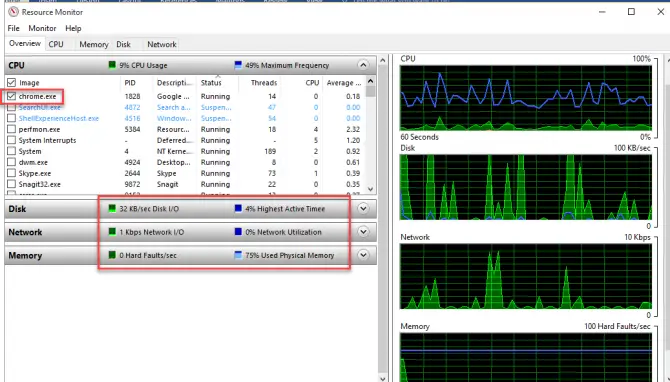
Task: Select the Snagit32.exe process name
Action: 39,184
